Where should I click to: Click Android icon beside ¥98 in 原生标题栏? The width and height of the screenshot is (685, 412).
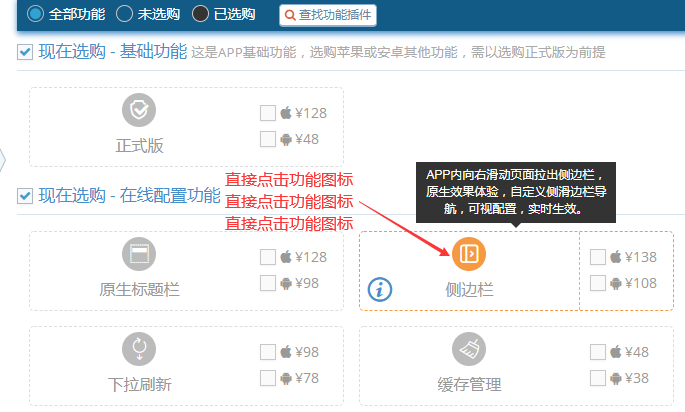coord(286,284)
